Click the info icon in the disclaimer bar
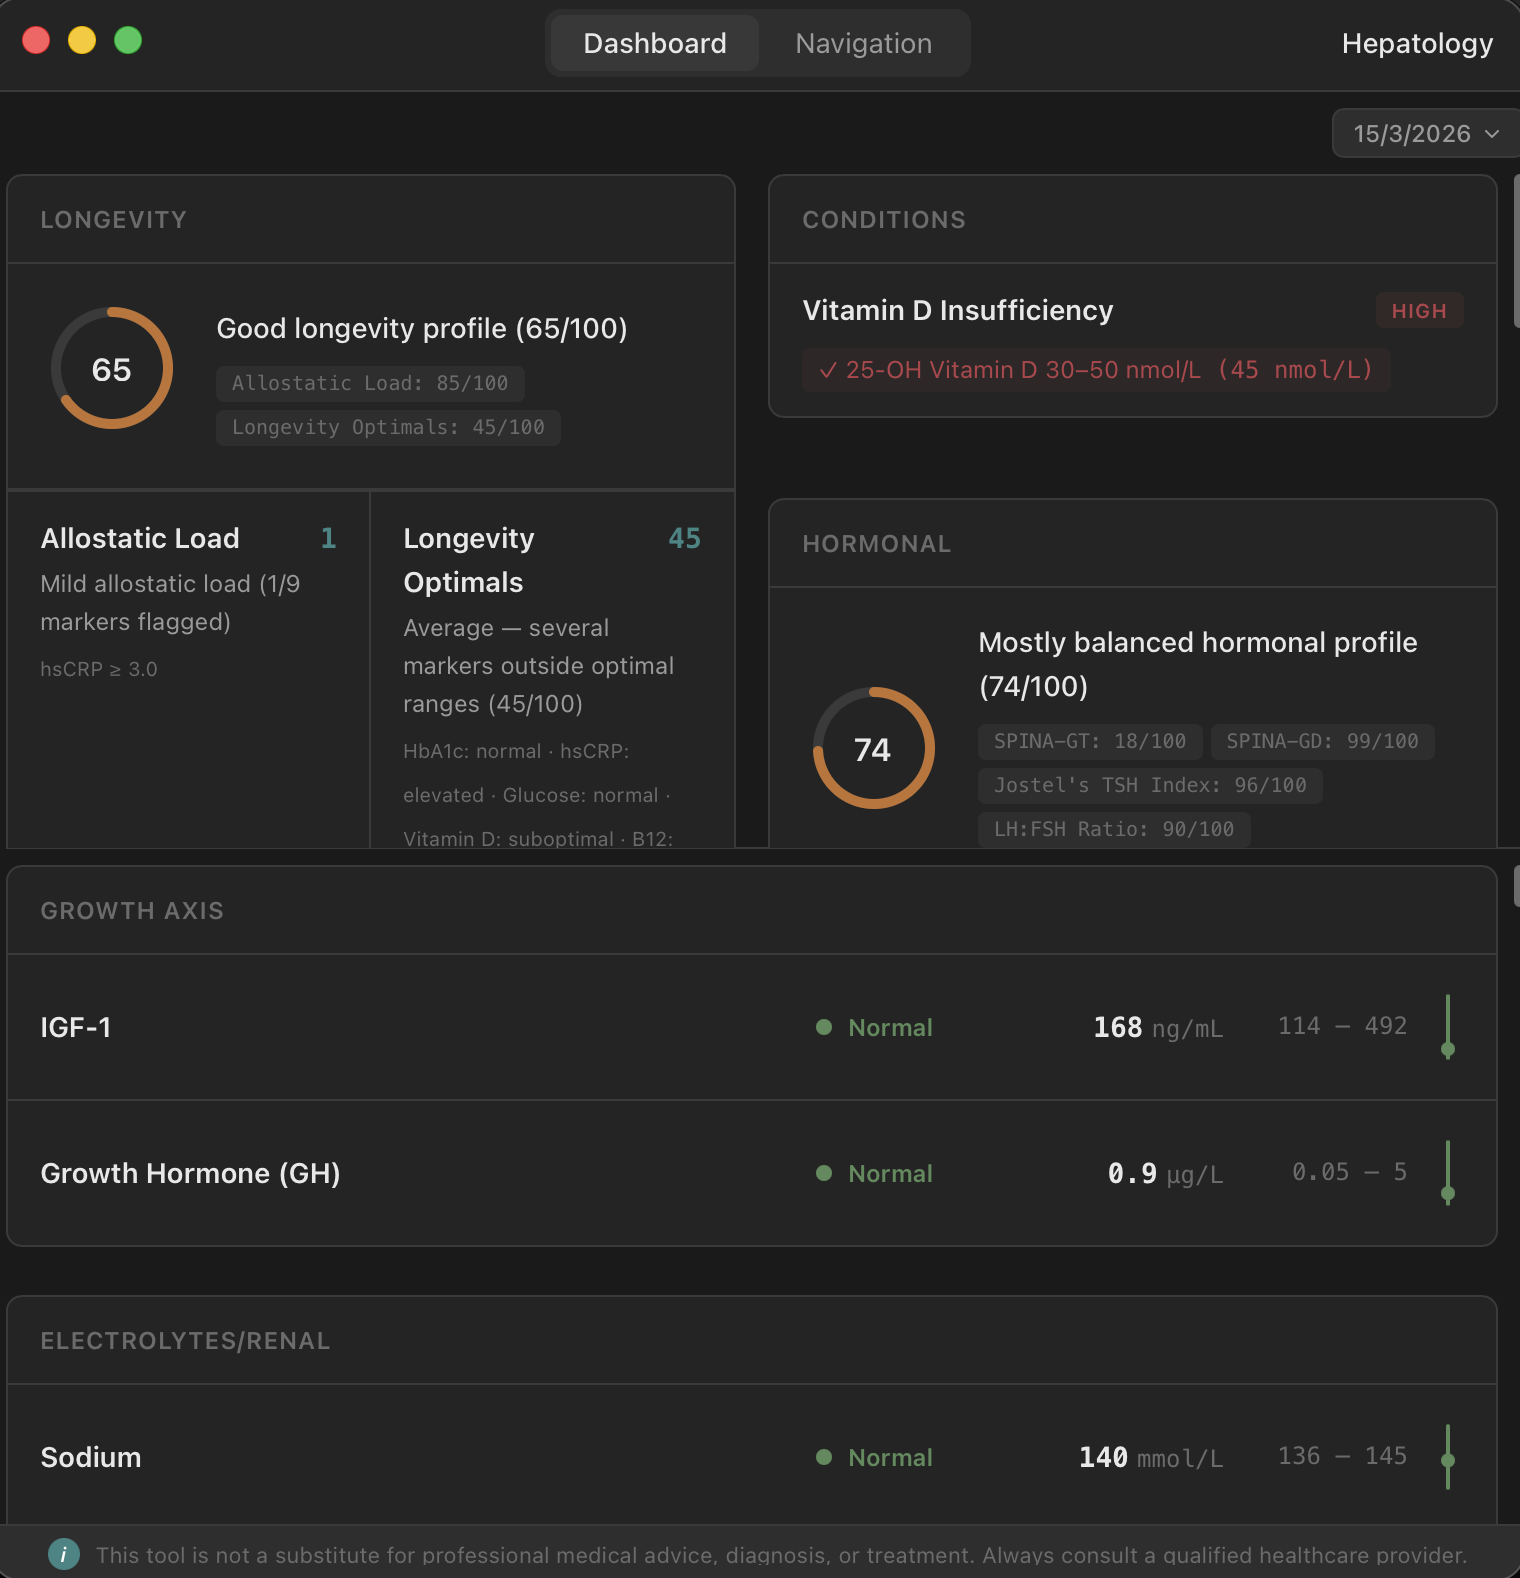The width and height of the screenshot is (1520, 1578). pyautogui.click(x=64, y=1554)
